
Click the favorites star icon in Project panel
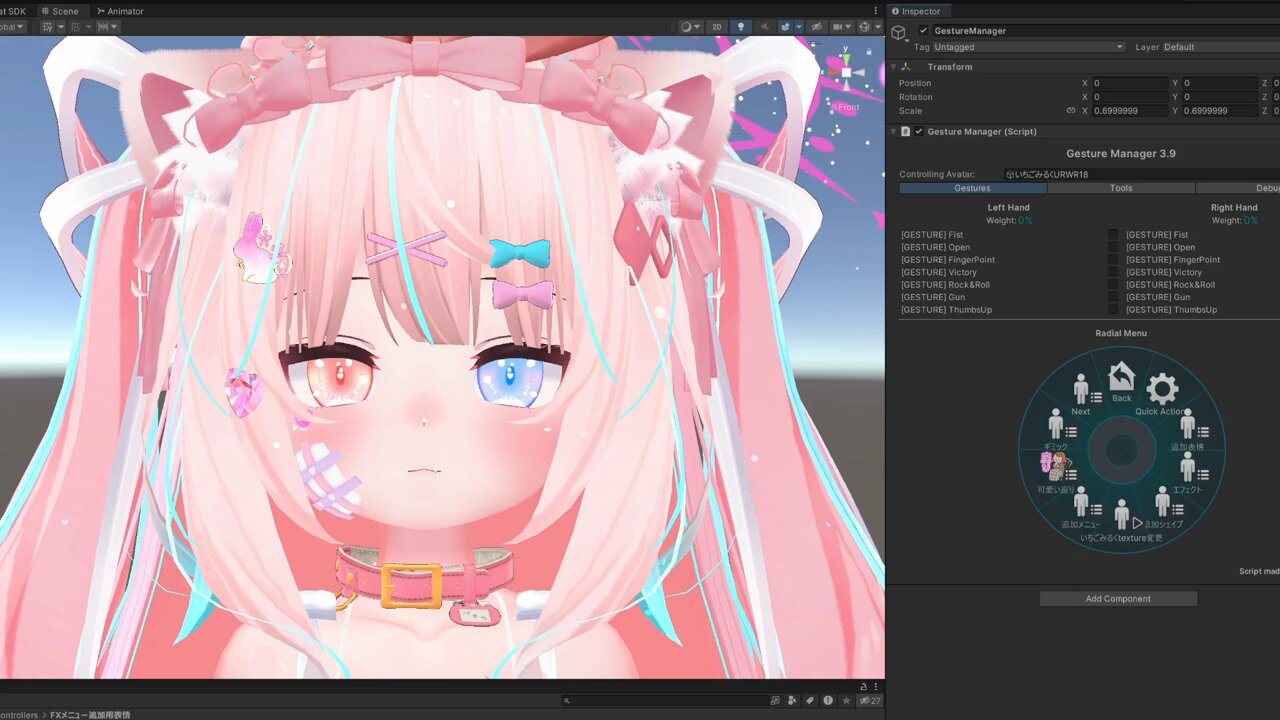point(846,700)
